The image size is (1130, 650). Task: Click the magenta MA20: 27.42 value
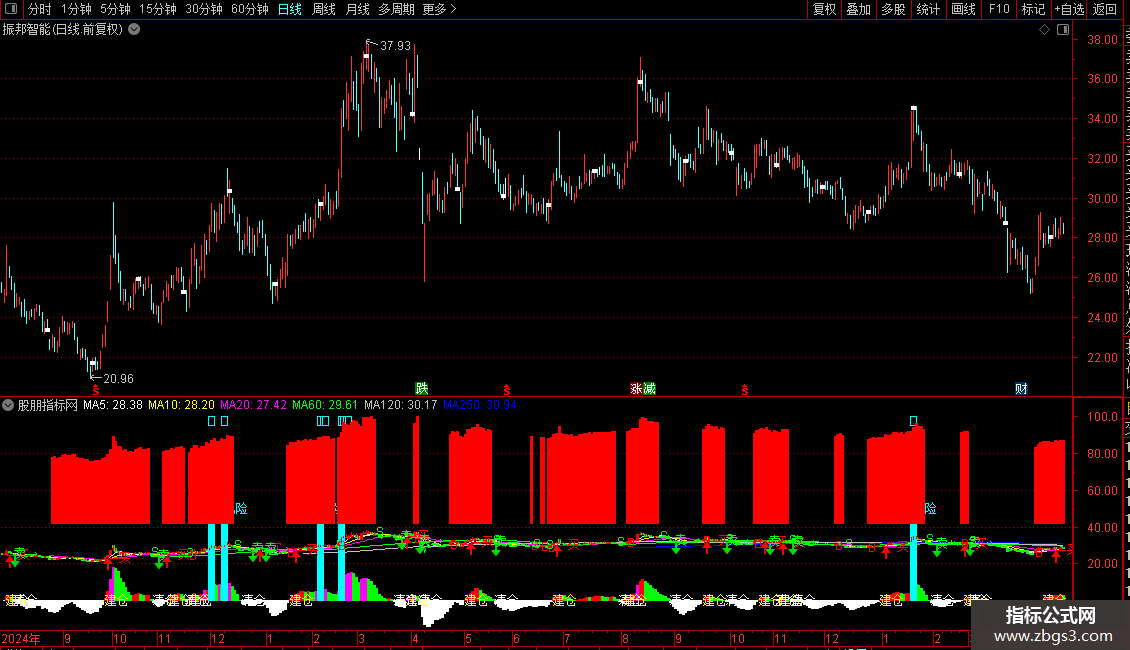(254, 405)
